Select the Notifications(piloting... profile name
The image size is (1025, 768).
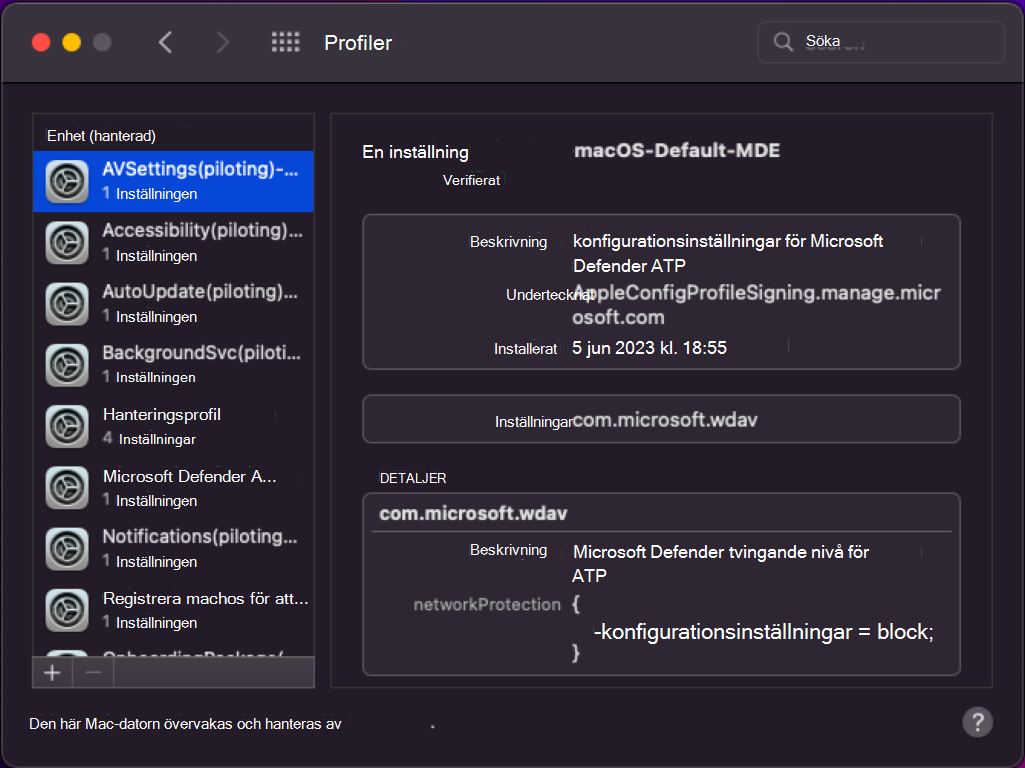tap(200, 537)
